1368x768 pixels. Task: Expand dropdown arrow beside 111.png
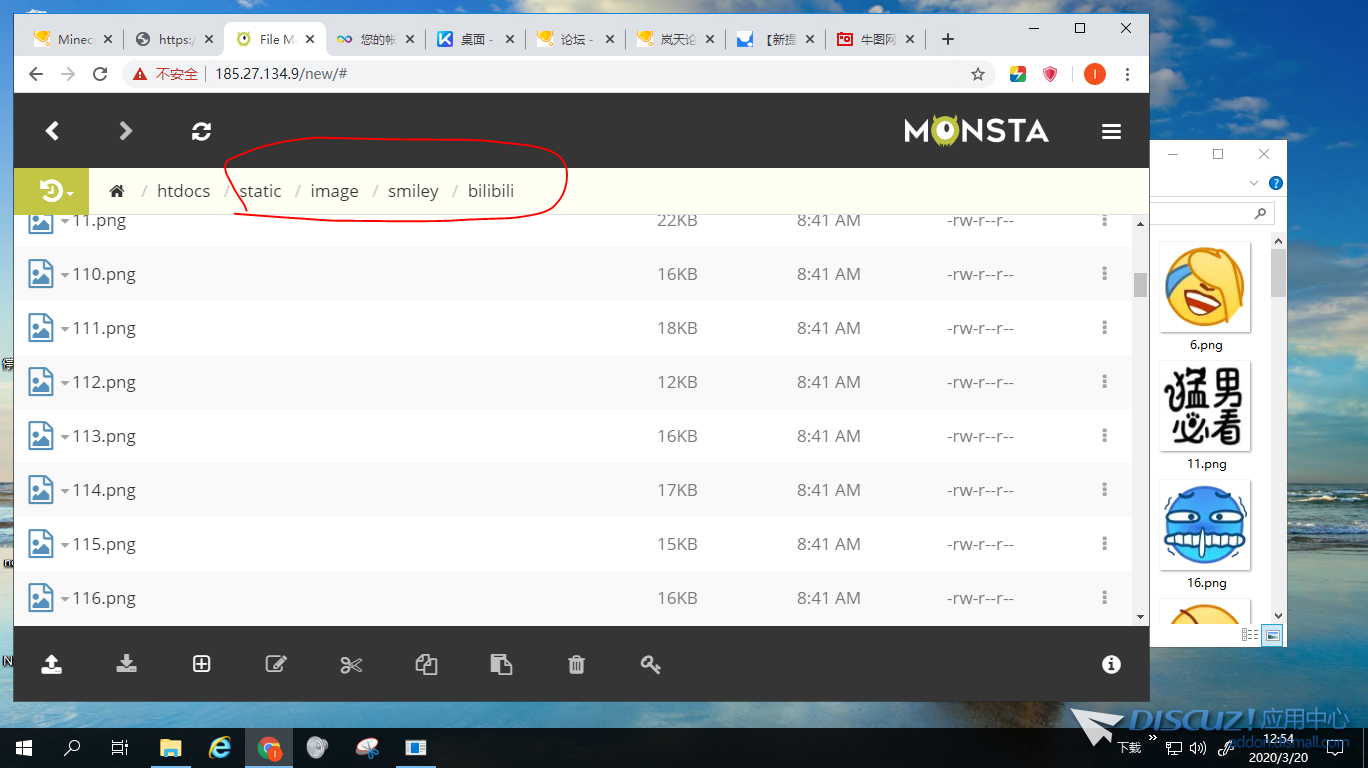coord(65,330)
